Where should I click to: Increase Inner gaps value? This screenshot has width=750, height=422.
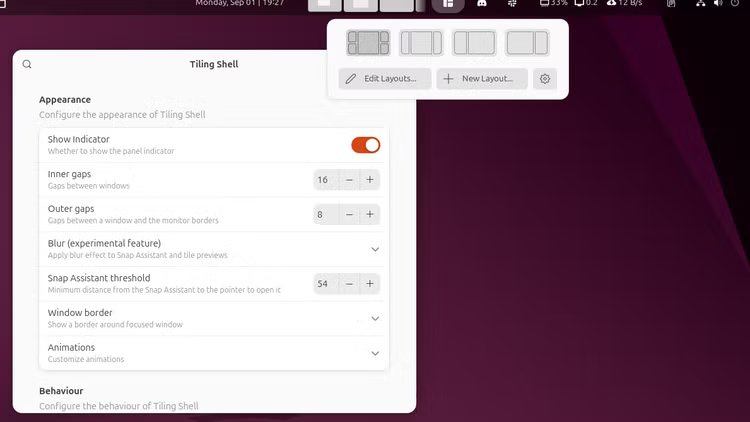(370, 180)
